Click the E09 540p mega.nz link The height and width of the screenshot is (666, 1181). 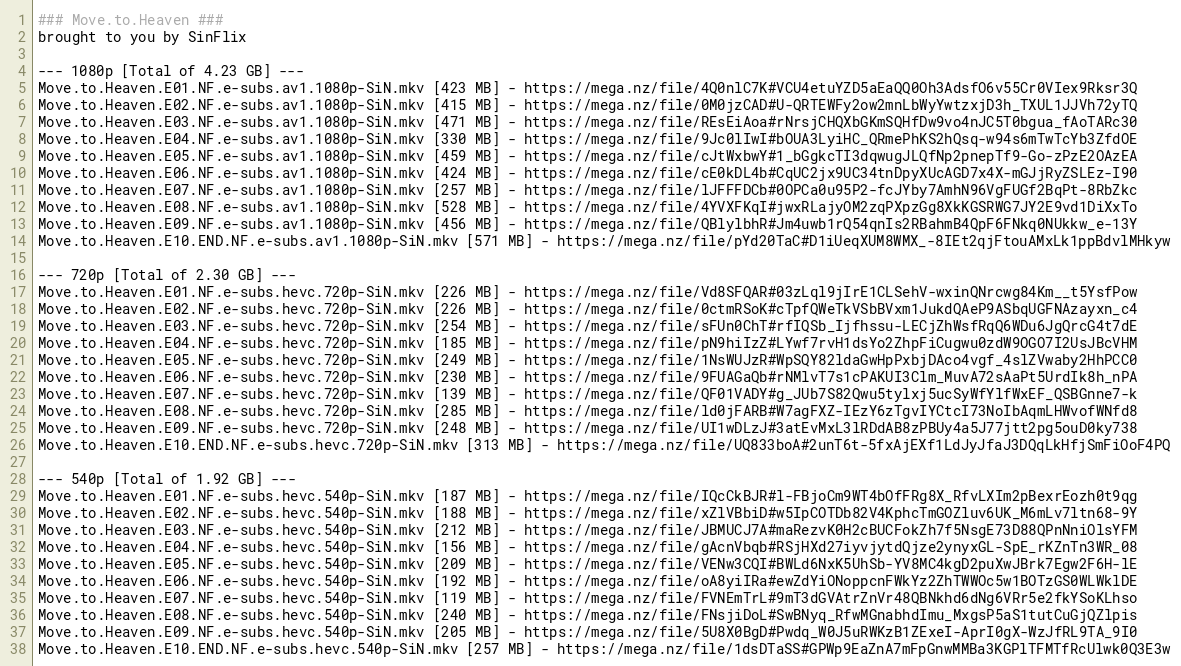tap(830, 632)
